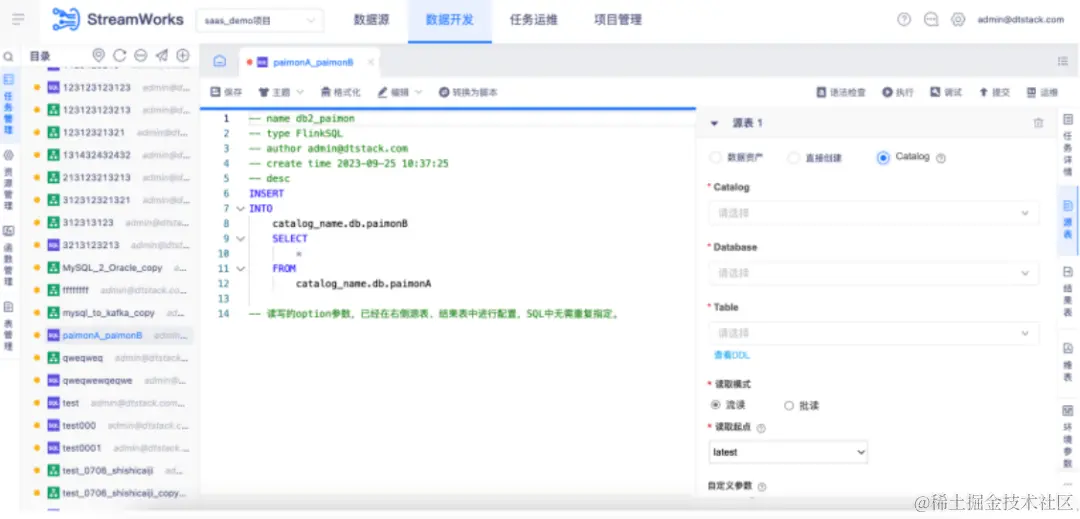
Task: Click the home icon tab
Action: click(x=219, y=61)
